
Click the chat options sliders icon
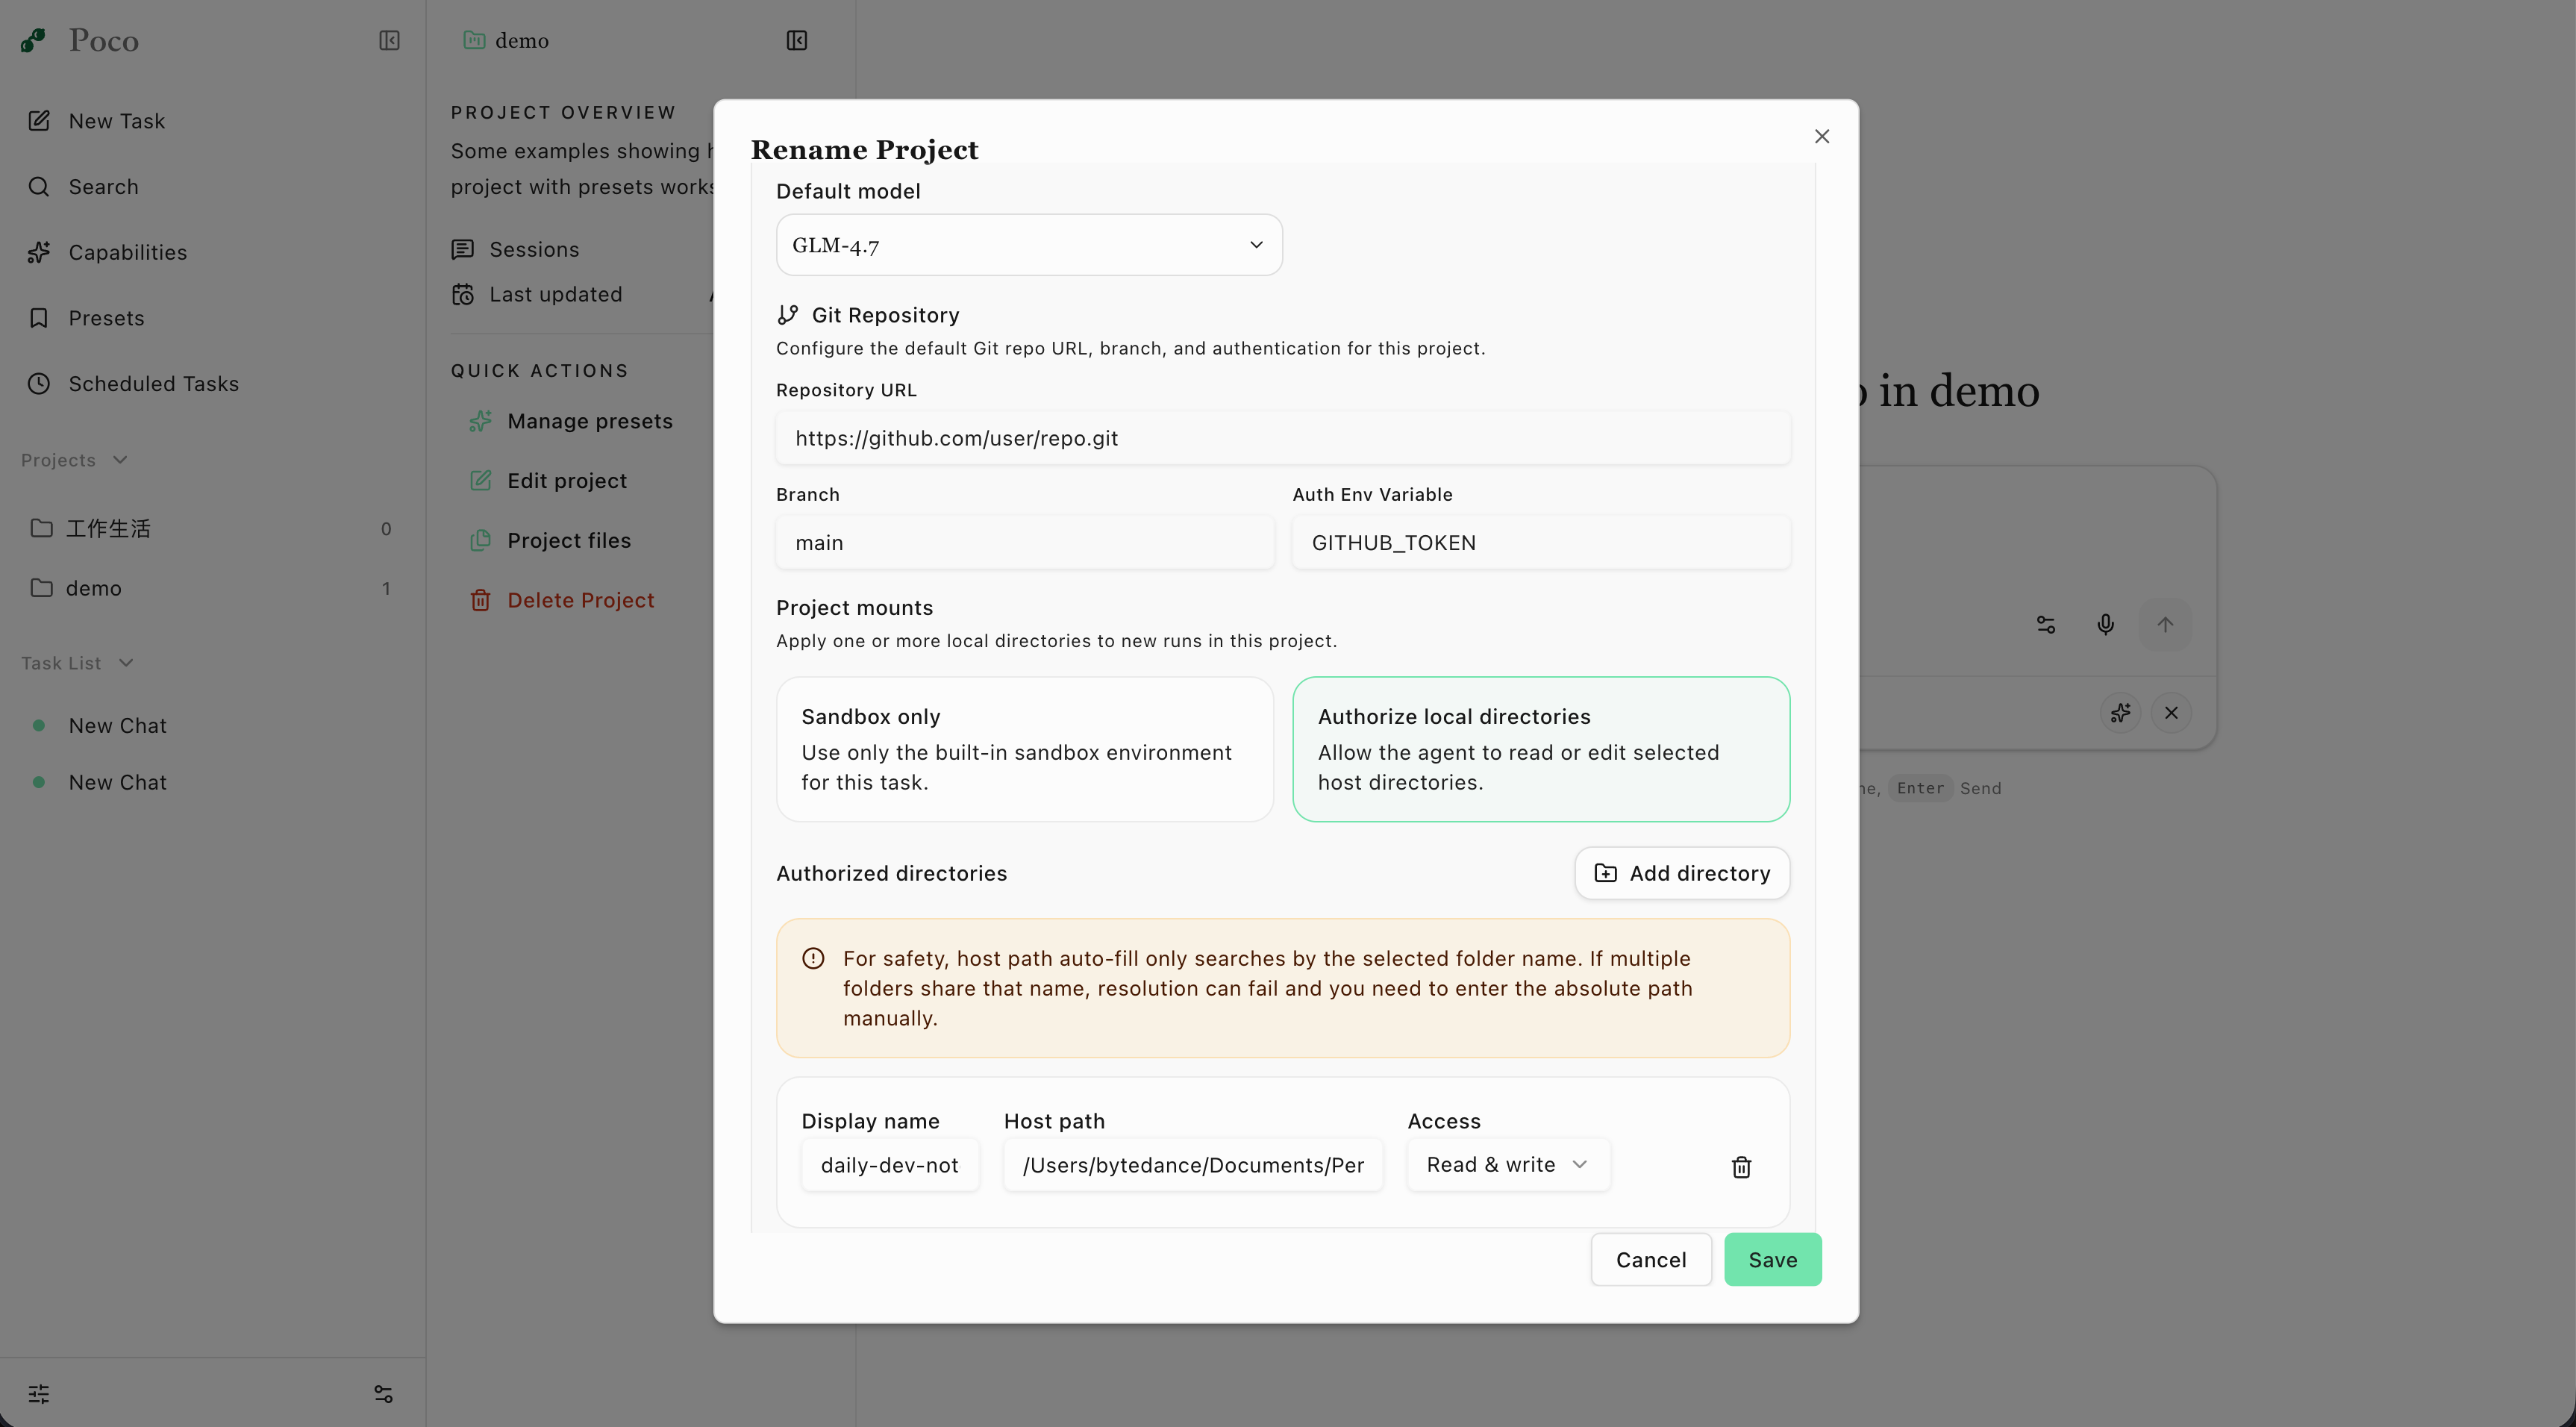pyautogui.click(x=2045, y=625)
